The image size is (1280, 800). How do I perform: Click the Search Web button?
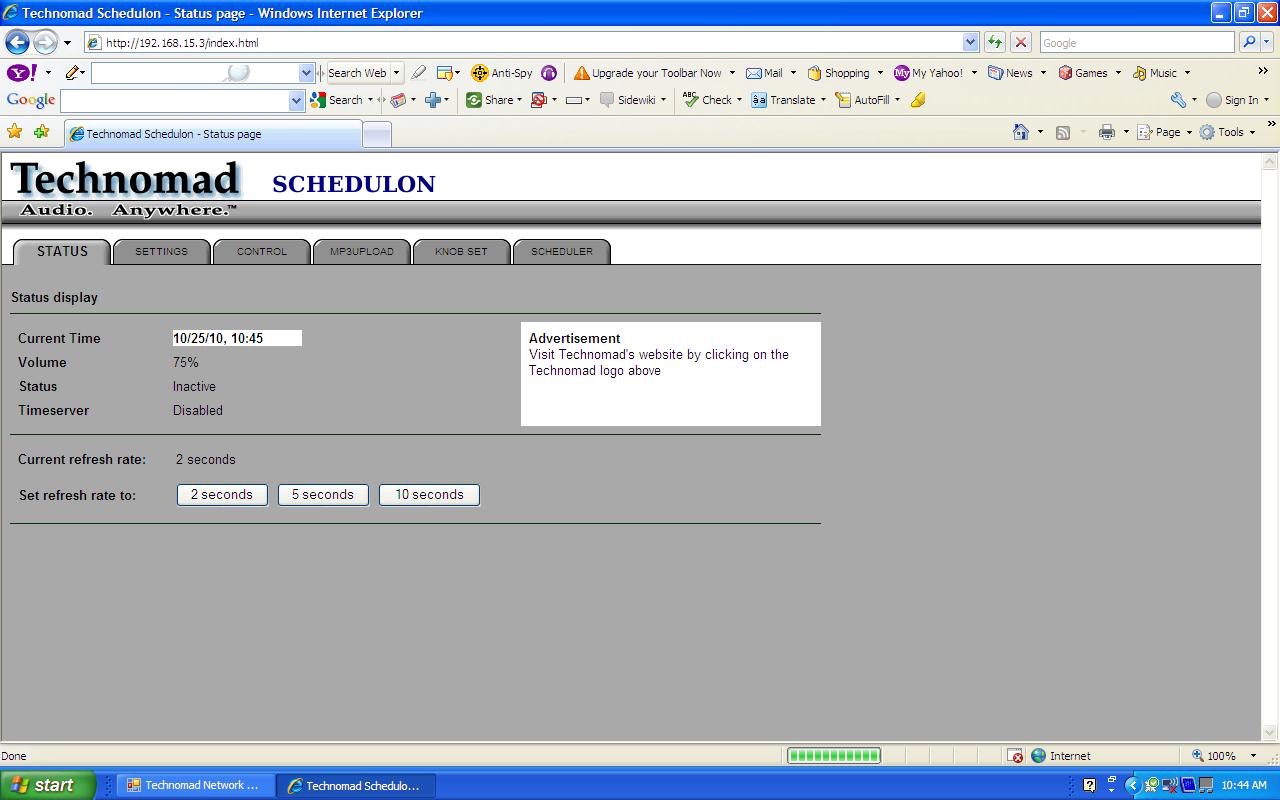(357, 73)
